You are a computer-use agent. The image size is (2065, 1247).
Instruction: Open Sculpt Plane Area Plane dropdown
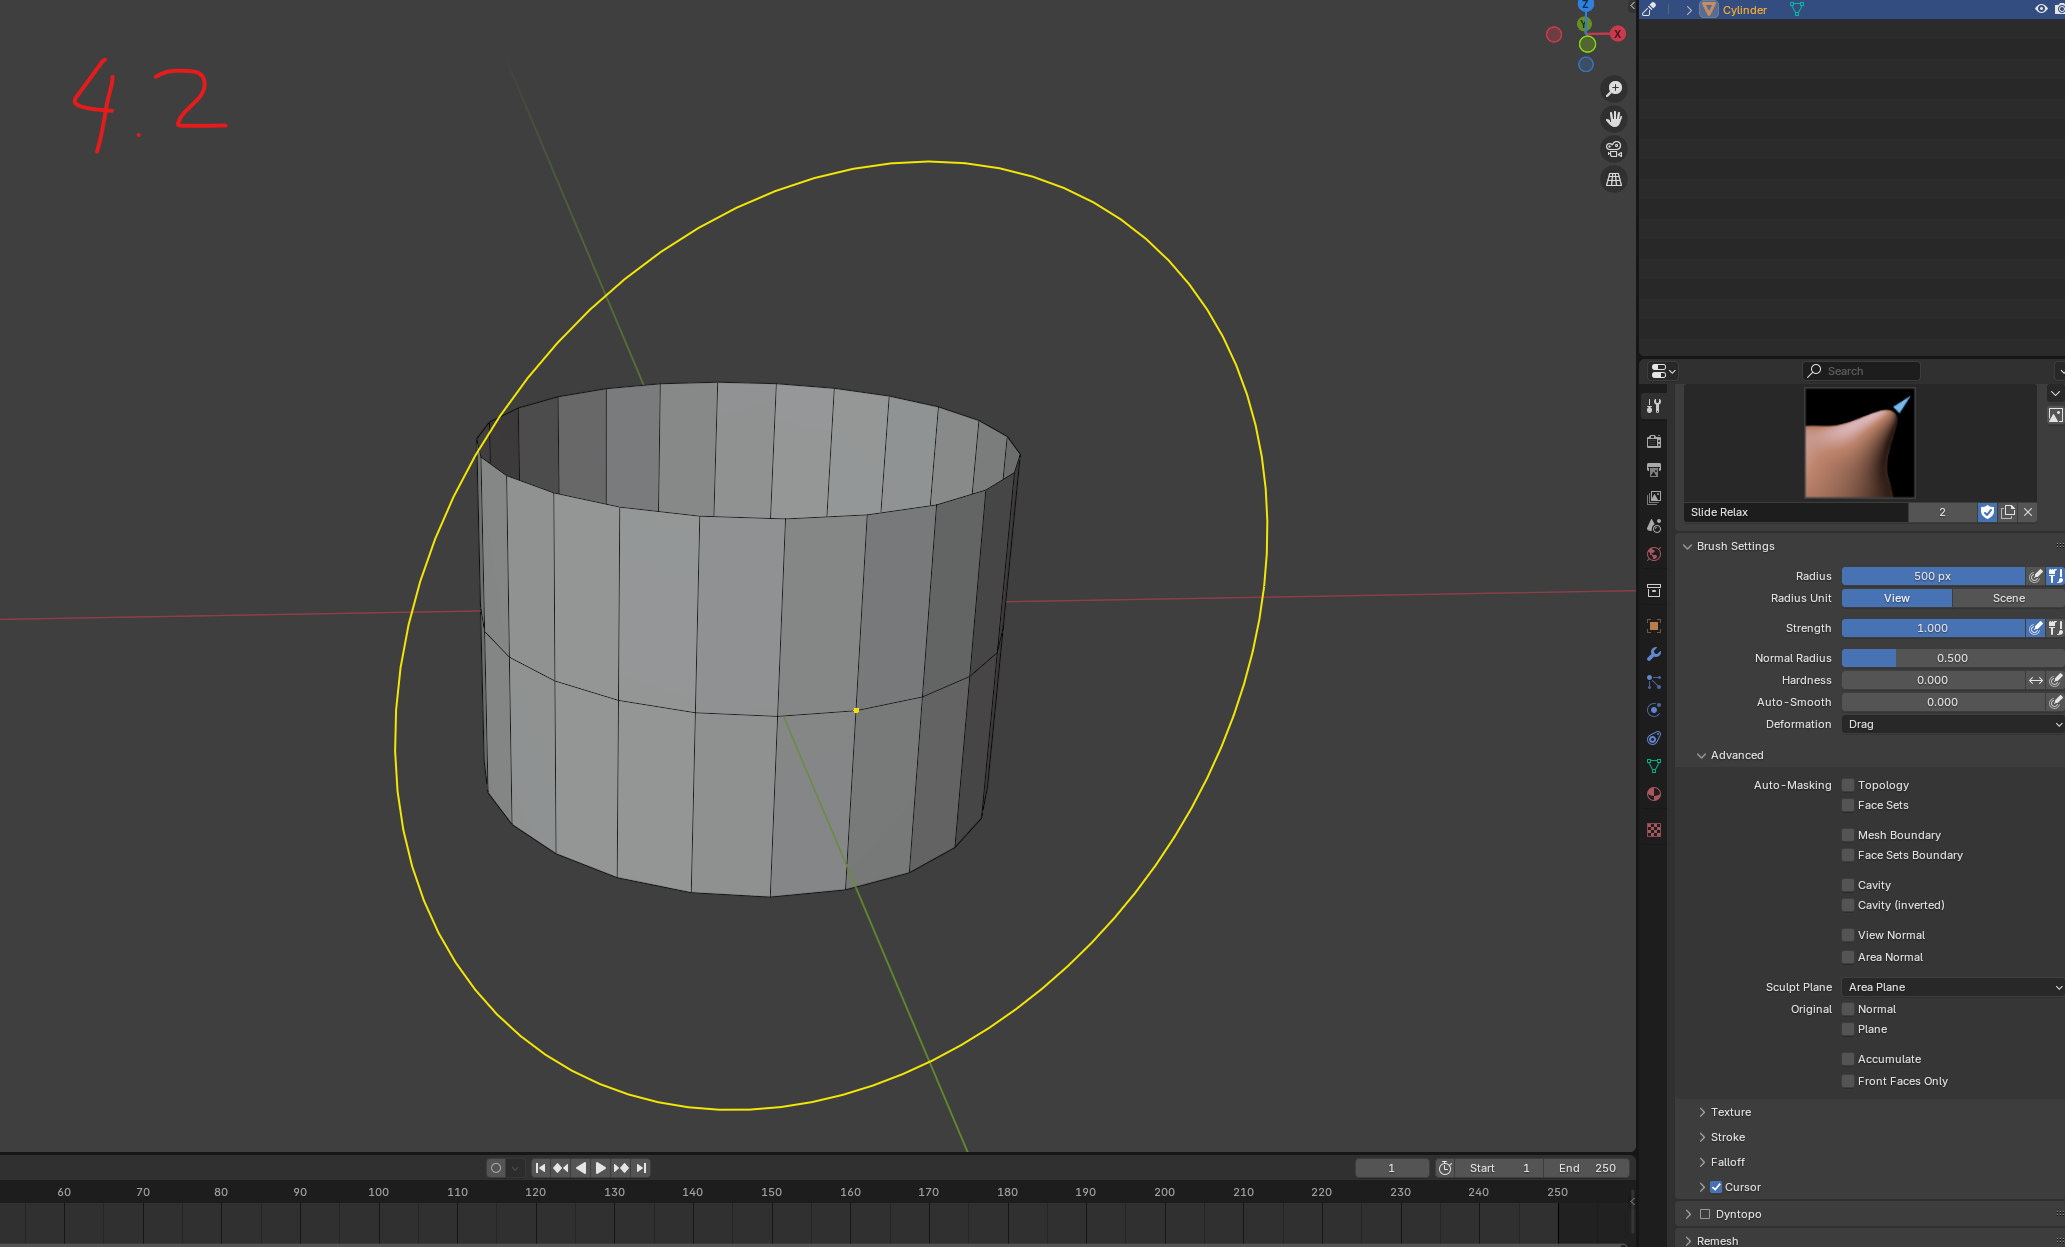tap(1952, 987)
